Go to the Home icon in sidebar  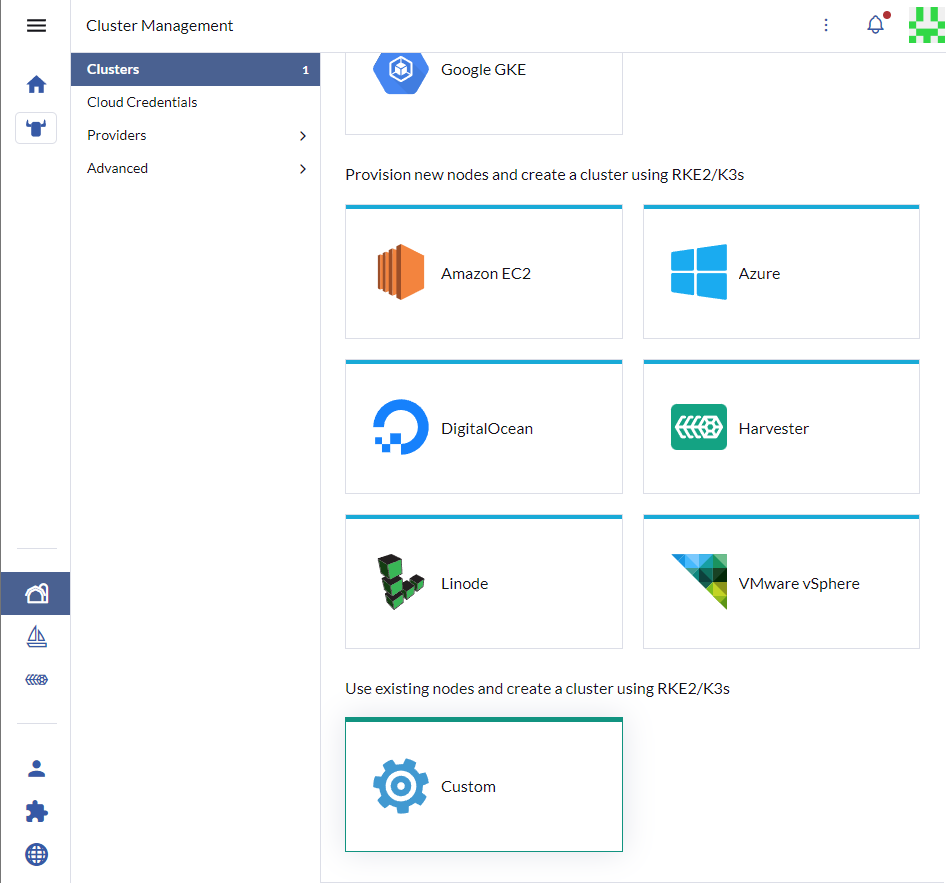point(36,85)
